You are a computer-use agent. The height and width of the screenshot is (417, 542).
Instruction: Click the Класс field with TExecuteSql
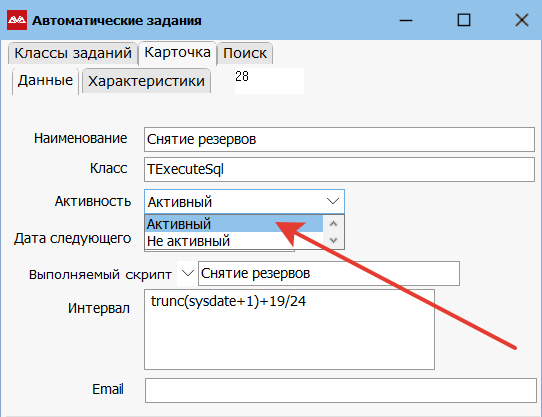[339, 169]
